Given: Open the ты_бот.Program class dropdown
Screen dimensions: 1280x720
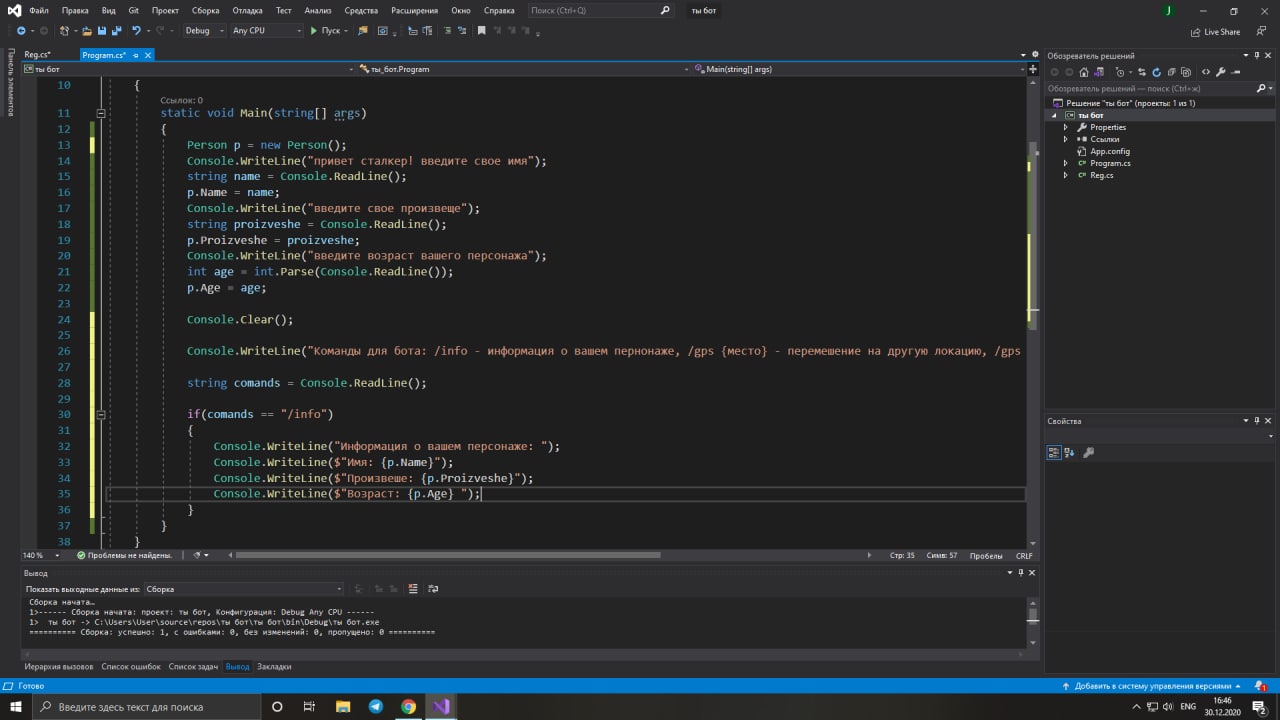Looking at the screenshot, I should 523,69.
